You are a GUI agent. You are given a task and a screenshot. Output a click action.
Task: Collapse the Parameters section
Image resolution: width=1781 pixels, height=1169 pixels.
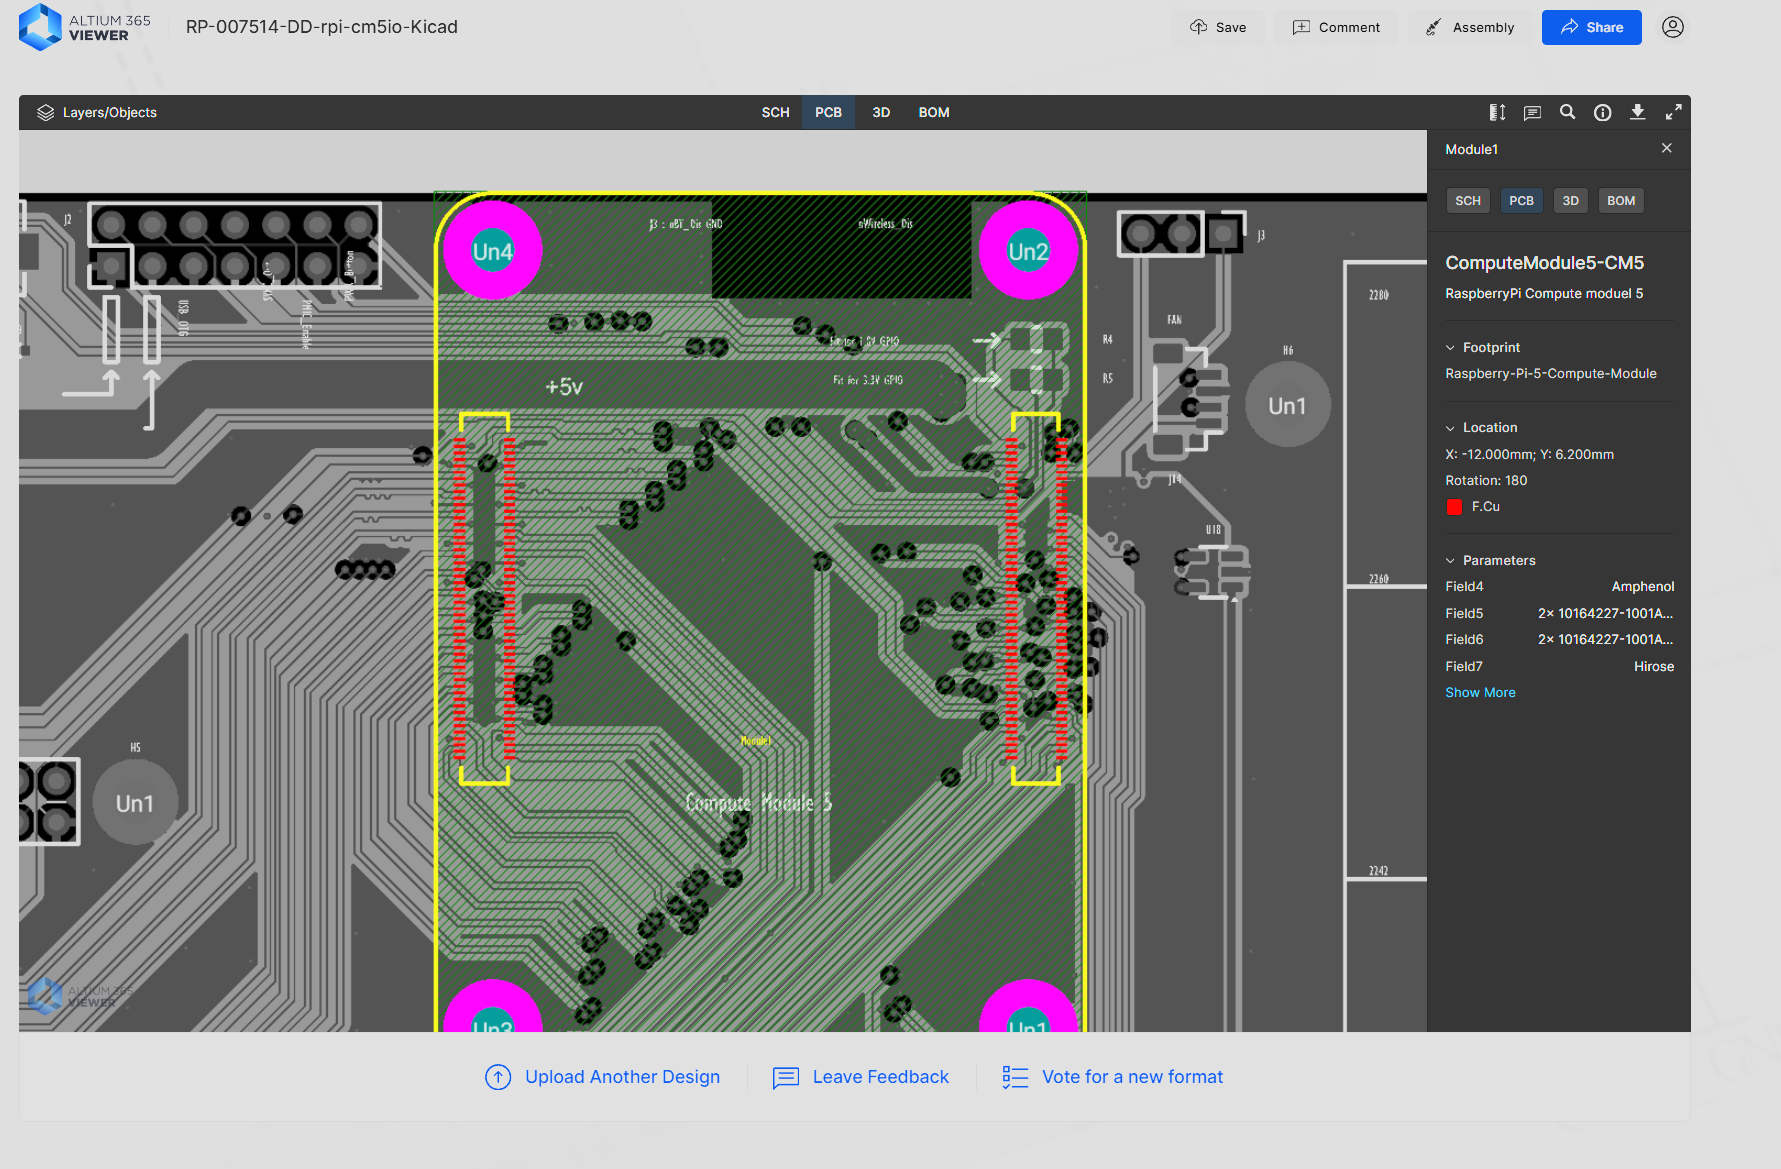[1450, 561]
